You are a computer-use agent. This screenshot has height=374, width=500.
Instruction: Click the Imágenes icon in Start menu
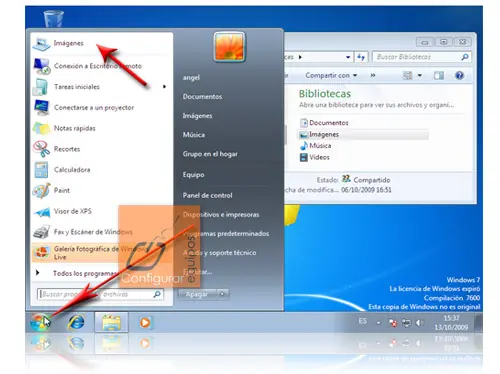point(41,44)
